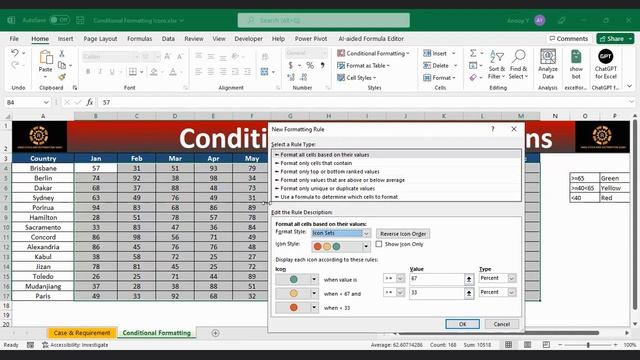Open Sort & Filter tool

click(x=497, y=64)
